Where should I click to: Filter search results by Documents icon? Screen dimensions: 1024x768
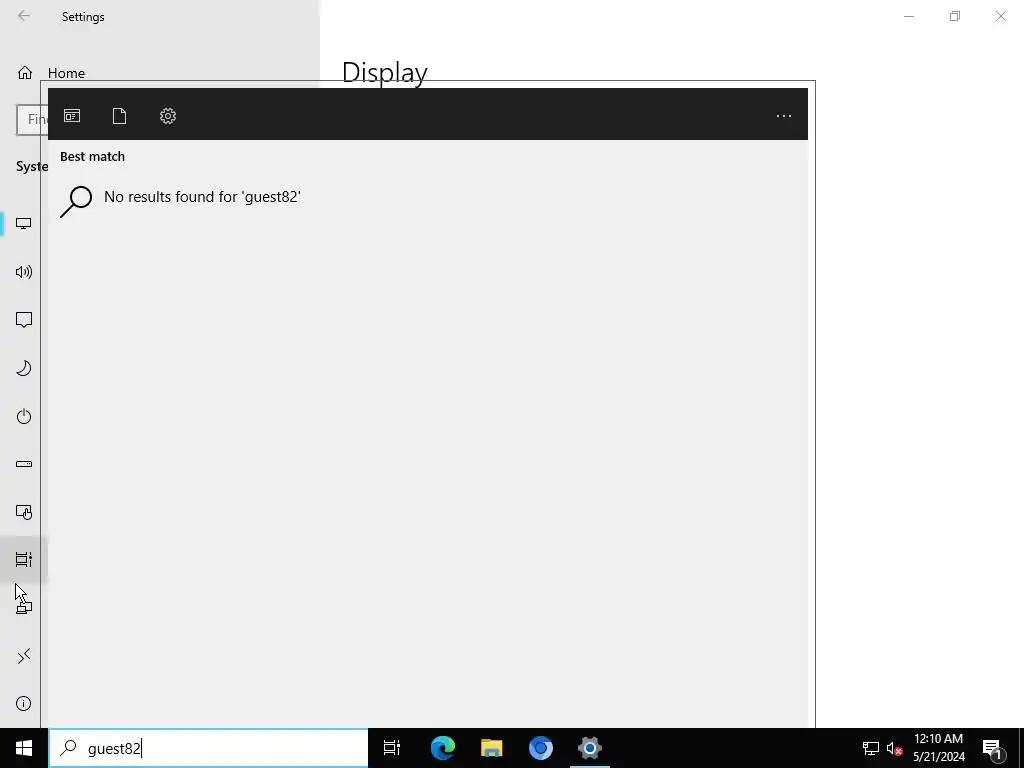coord(120,116)
